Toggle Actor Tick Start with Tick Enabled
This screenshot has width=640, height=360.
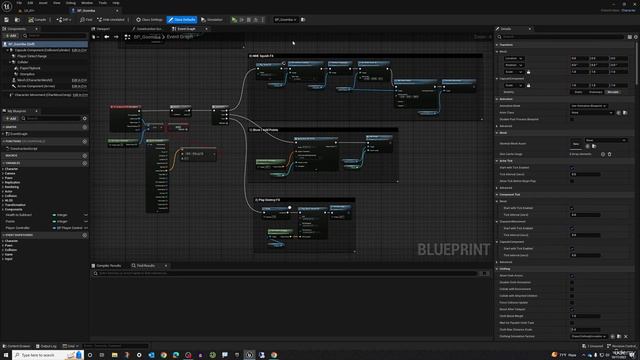click(x=572, y=168)
